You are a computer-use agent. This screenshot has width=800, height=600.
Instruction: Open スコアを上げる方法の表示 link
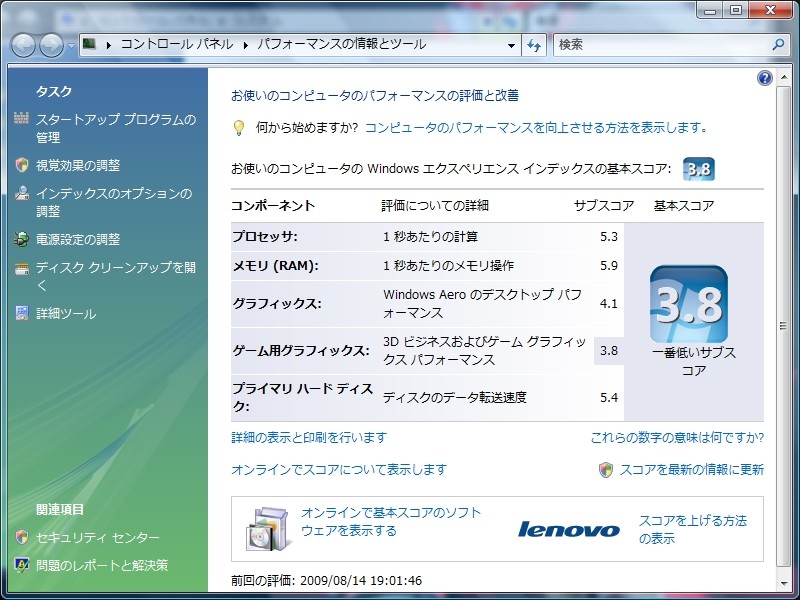(x=692, y=529)
